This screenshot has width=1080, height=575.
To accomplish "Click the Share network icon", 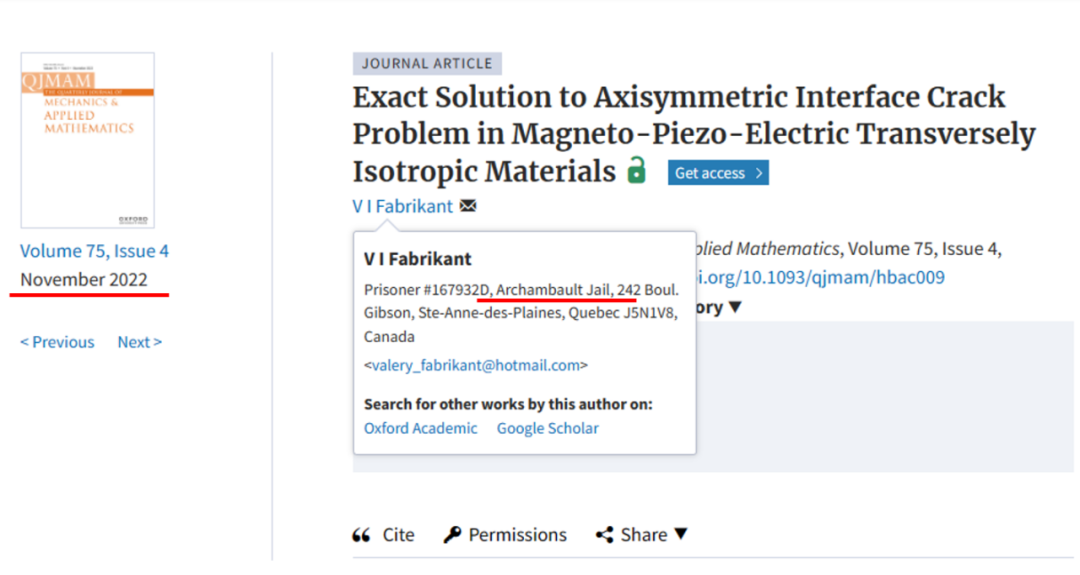I will [605, 535].
